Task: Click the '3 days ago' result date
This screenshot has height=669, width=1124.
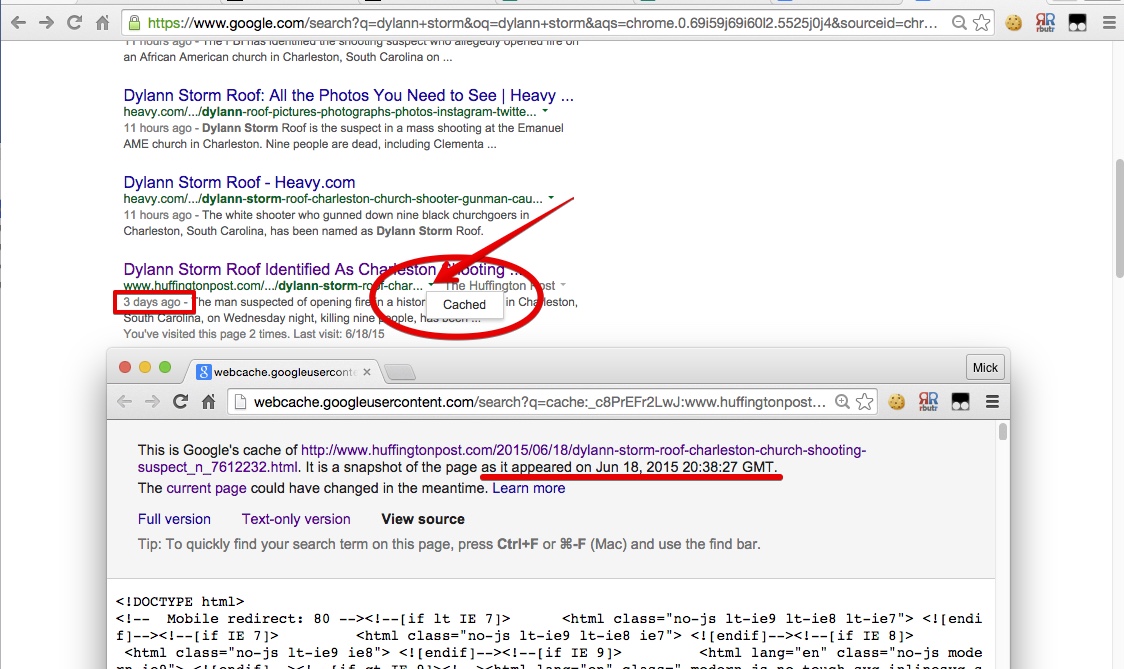Action: click(x=152, y=302)
